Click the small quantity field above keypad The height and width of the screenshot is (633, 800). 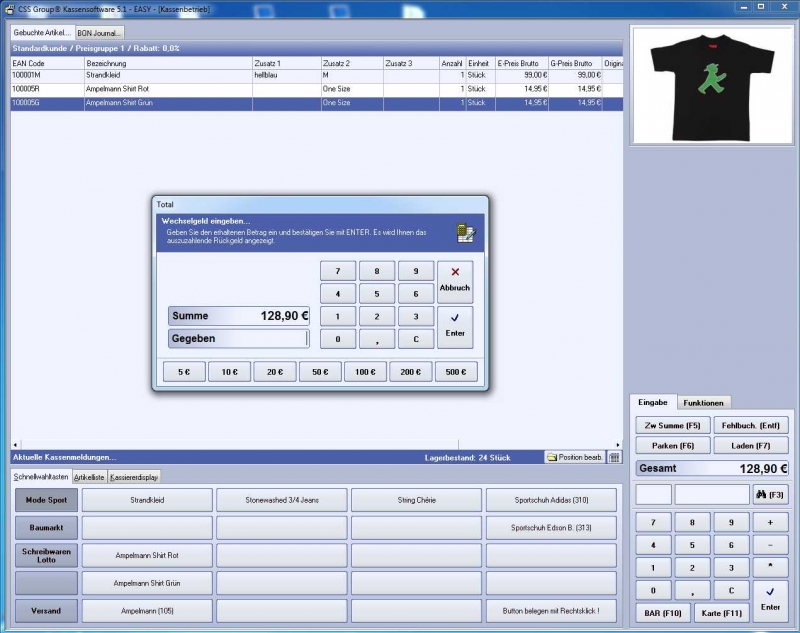[654, 495]
